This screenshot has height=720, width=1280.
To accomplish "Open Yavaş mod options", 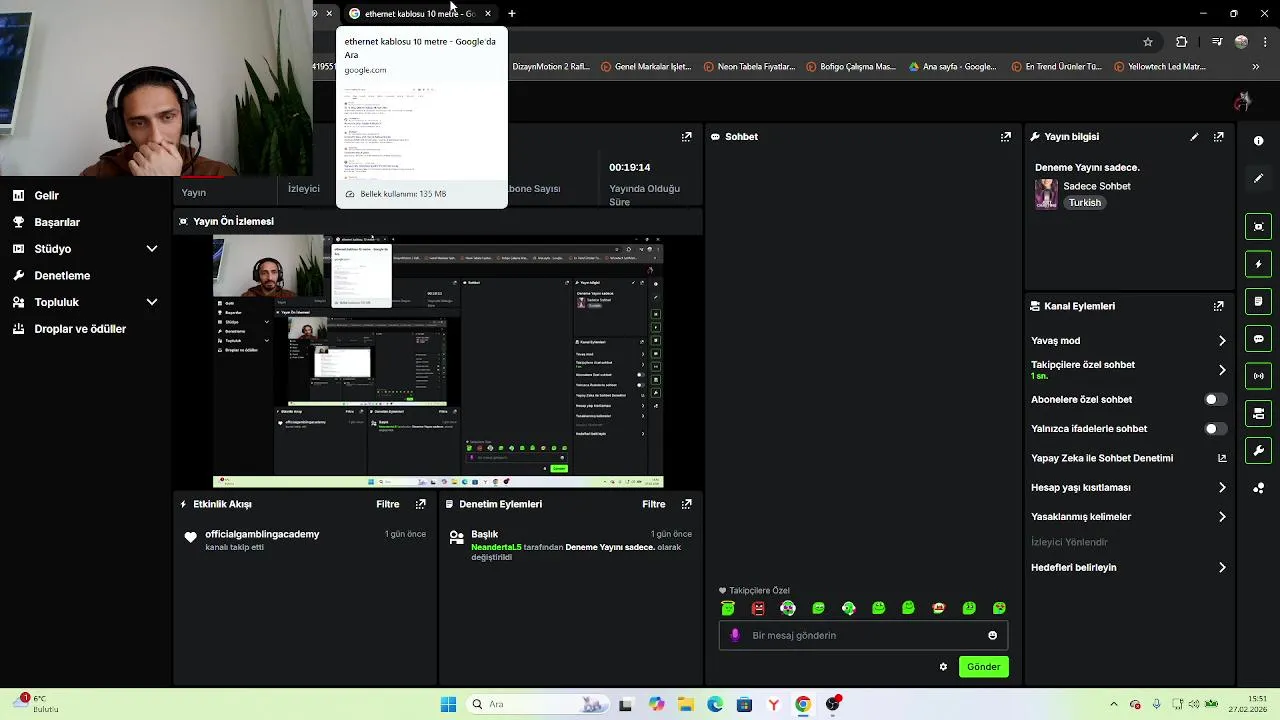I will point(1128,341).
